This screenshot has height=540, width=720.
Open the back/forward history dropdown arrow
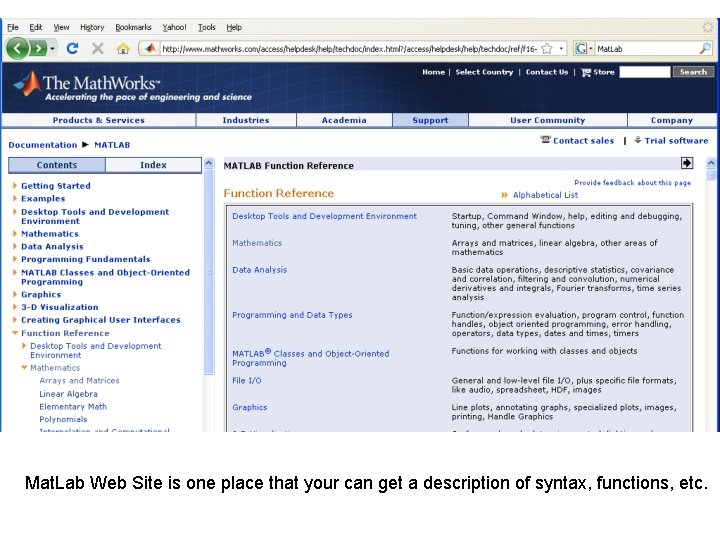[53, 49]
